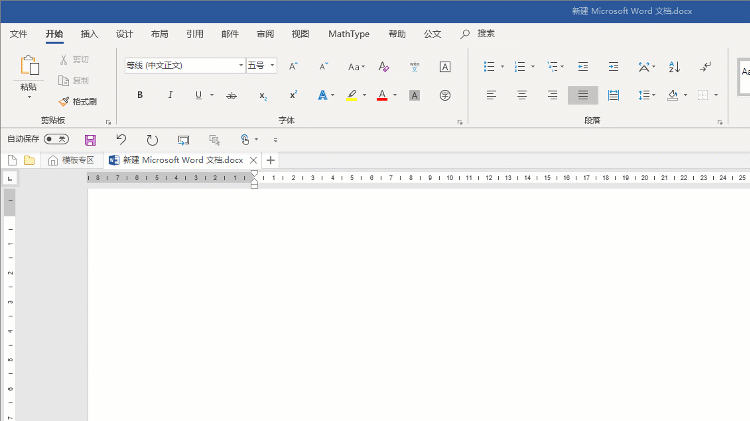Sort text A to Z icon
Image resolution: width=750 pixels, height=421 pixels.
coord(674,66)
